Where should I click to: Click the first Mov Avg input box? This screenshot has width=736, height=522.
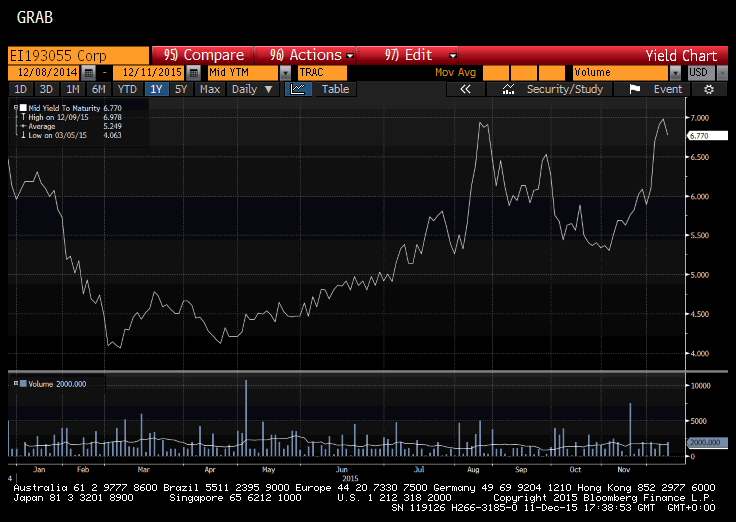[496, 73]
